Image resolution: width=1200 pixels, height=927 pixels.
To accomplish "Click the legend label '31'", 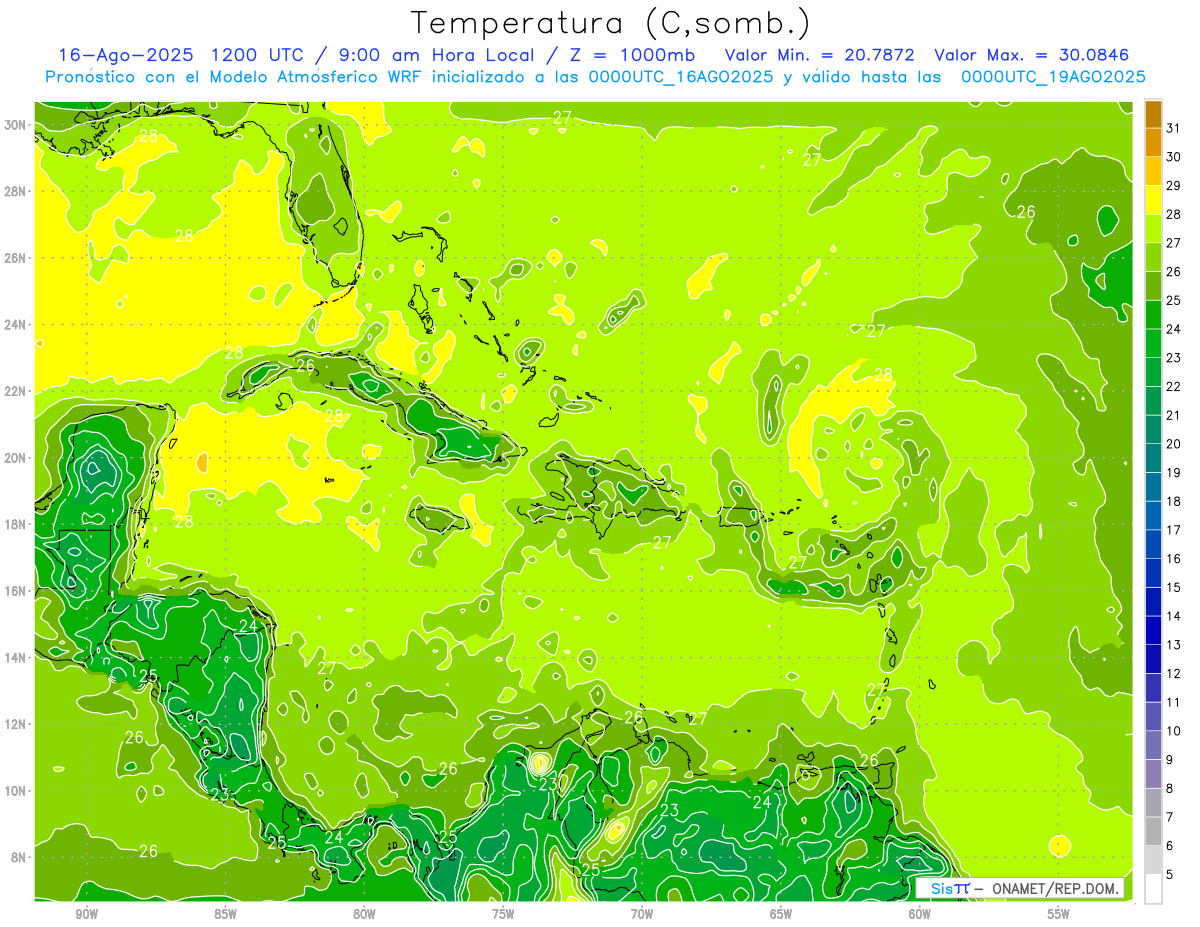I will pos(1173,128).
